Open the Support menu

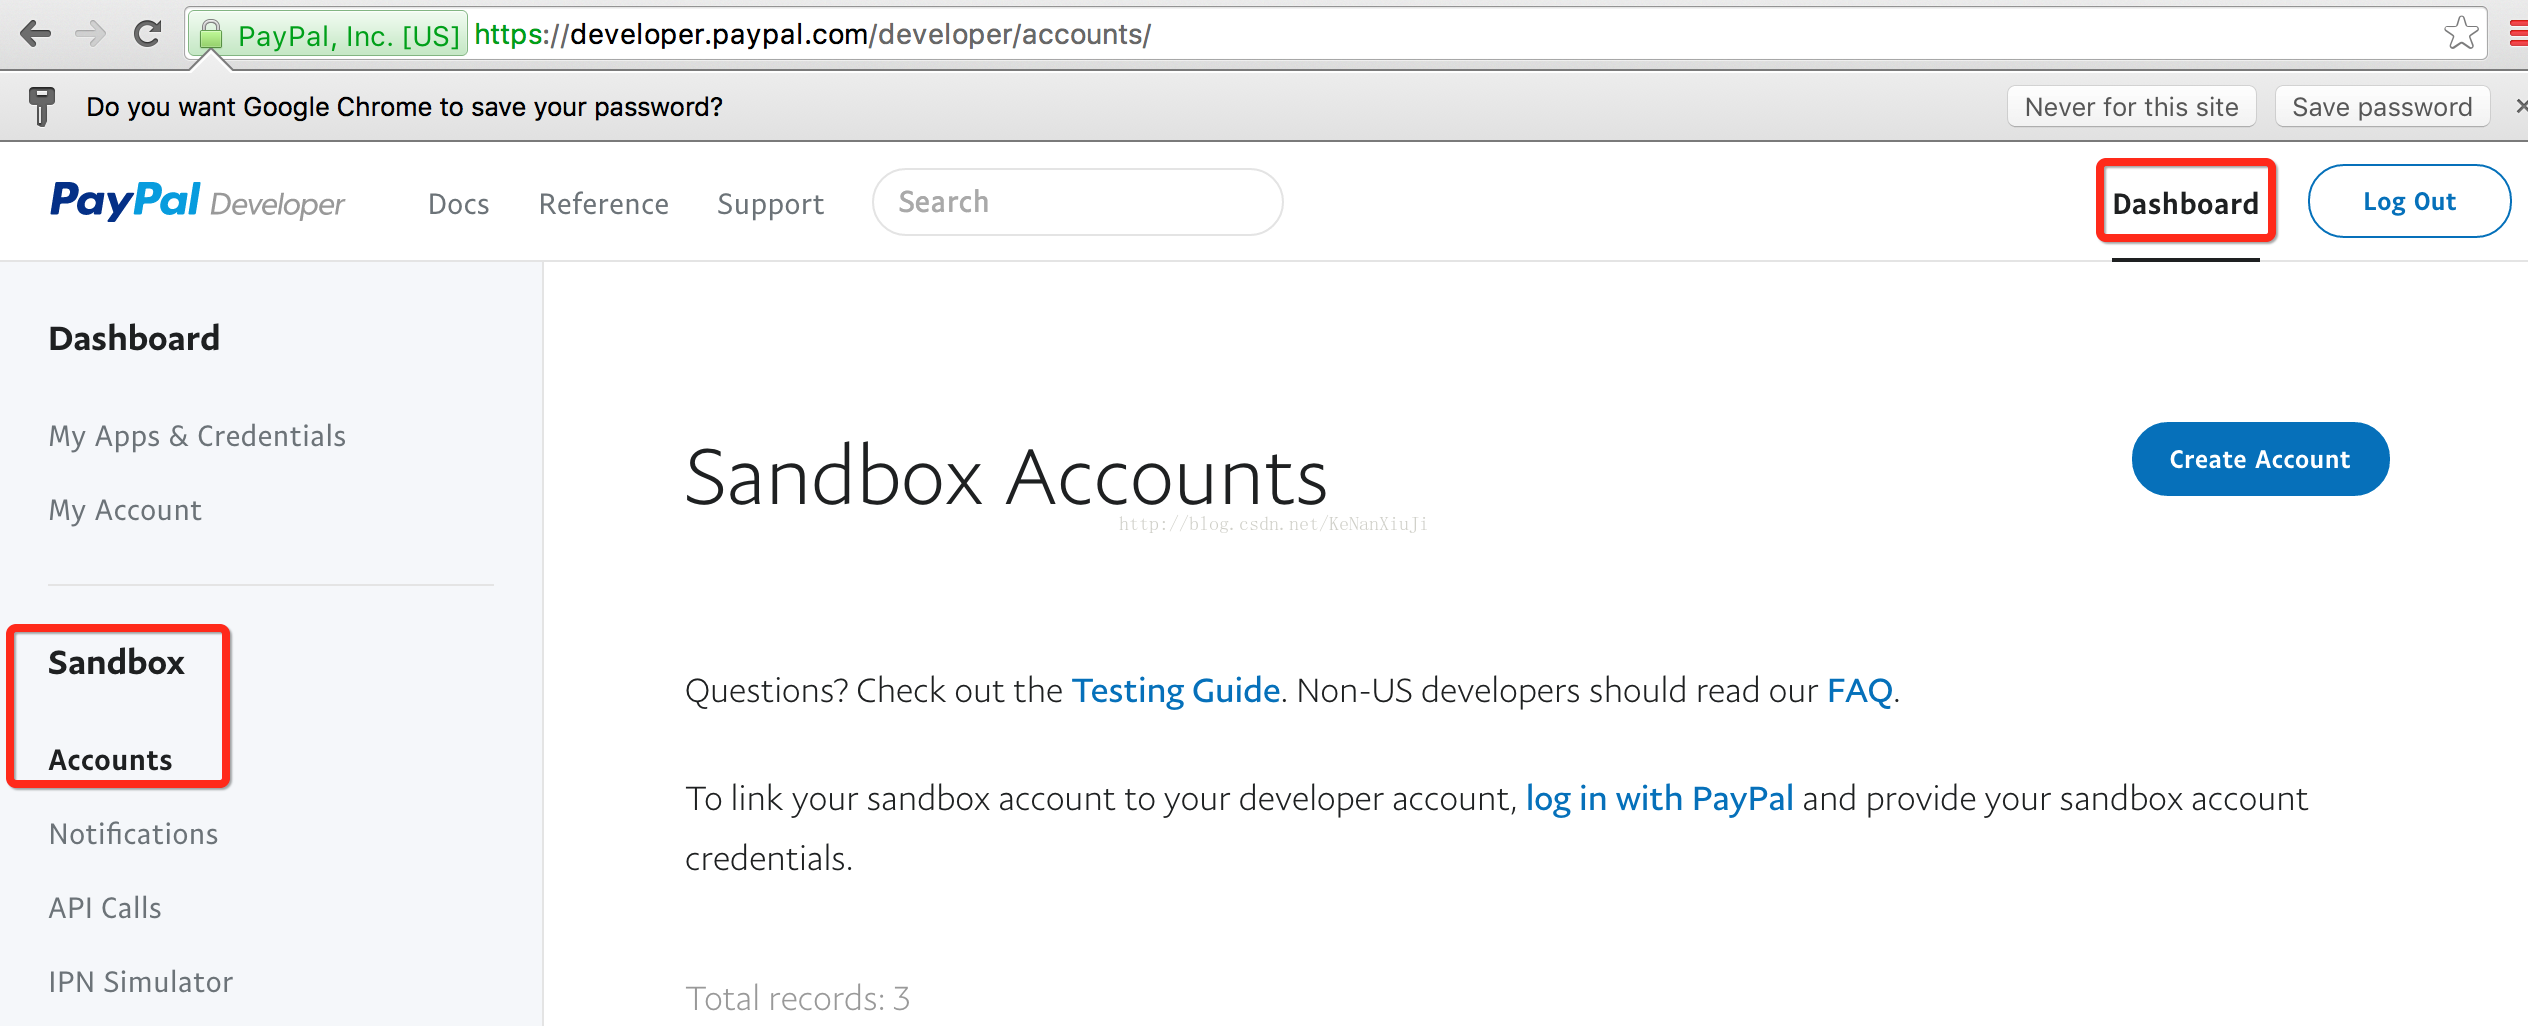coord(770,204)
